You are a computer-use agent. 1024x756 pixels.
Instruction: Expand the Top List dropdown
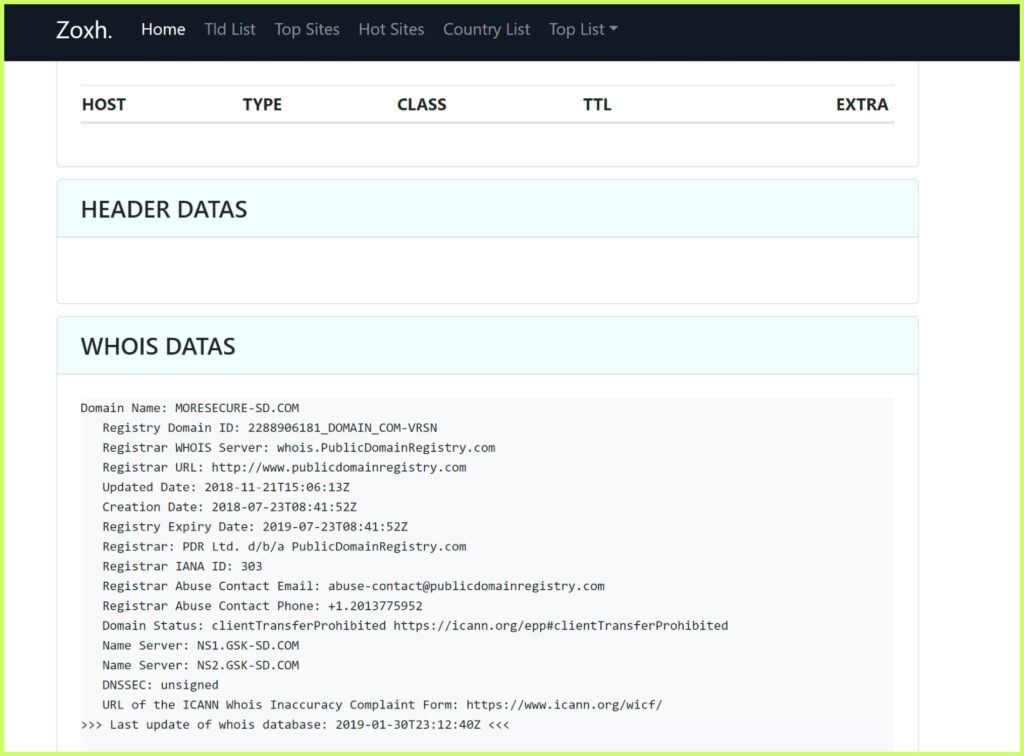(583, 29)
